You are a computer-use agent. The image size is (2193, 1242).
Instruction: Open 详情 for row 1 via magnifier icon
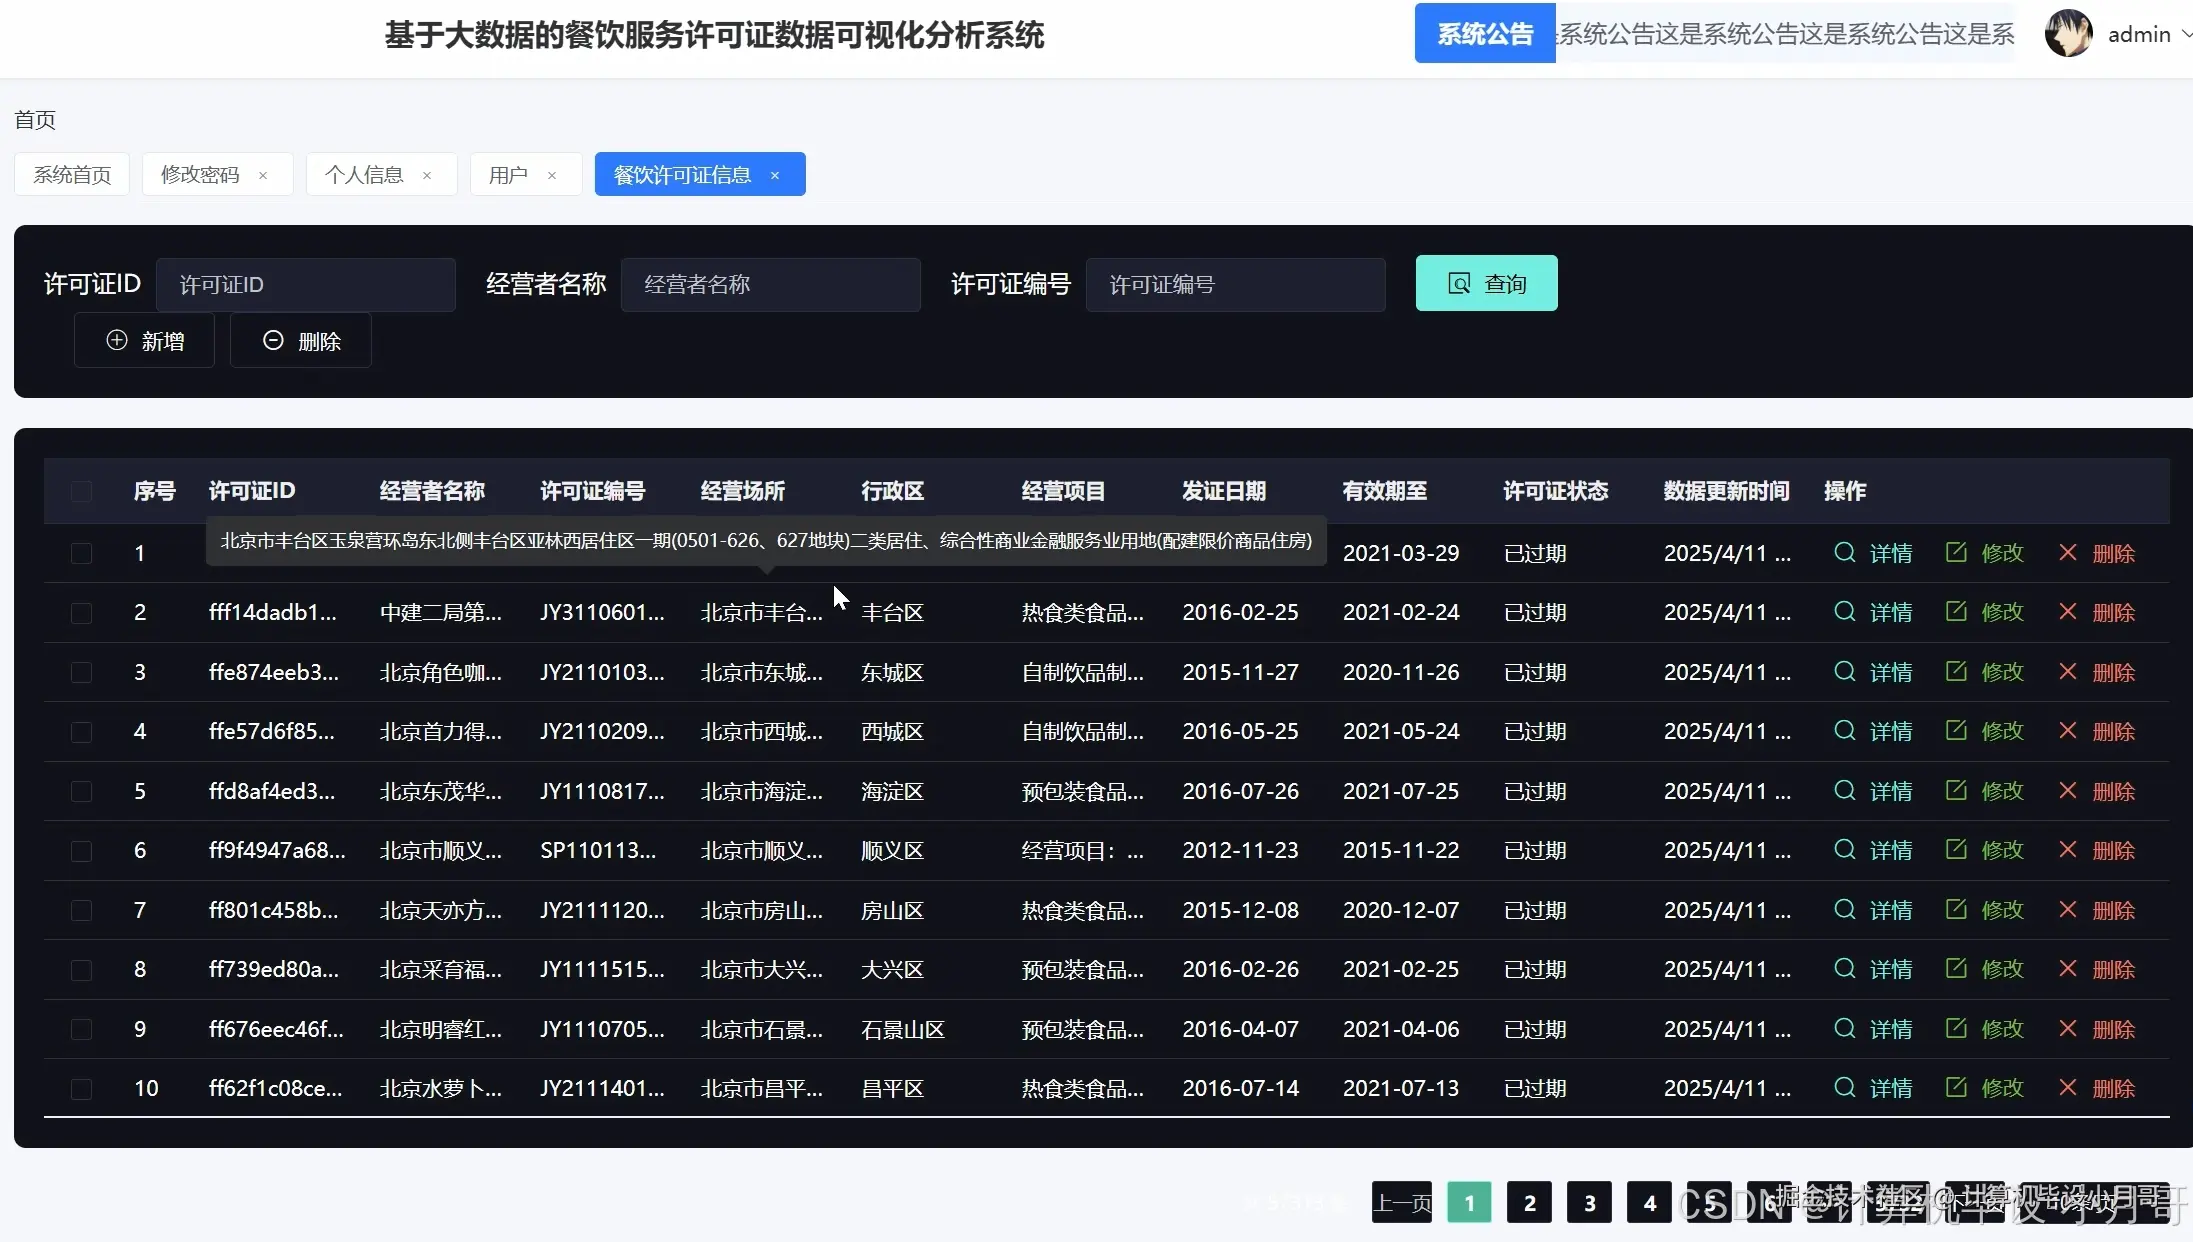(1843, 552)
